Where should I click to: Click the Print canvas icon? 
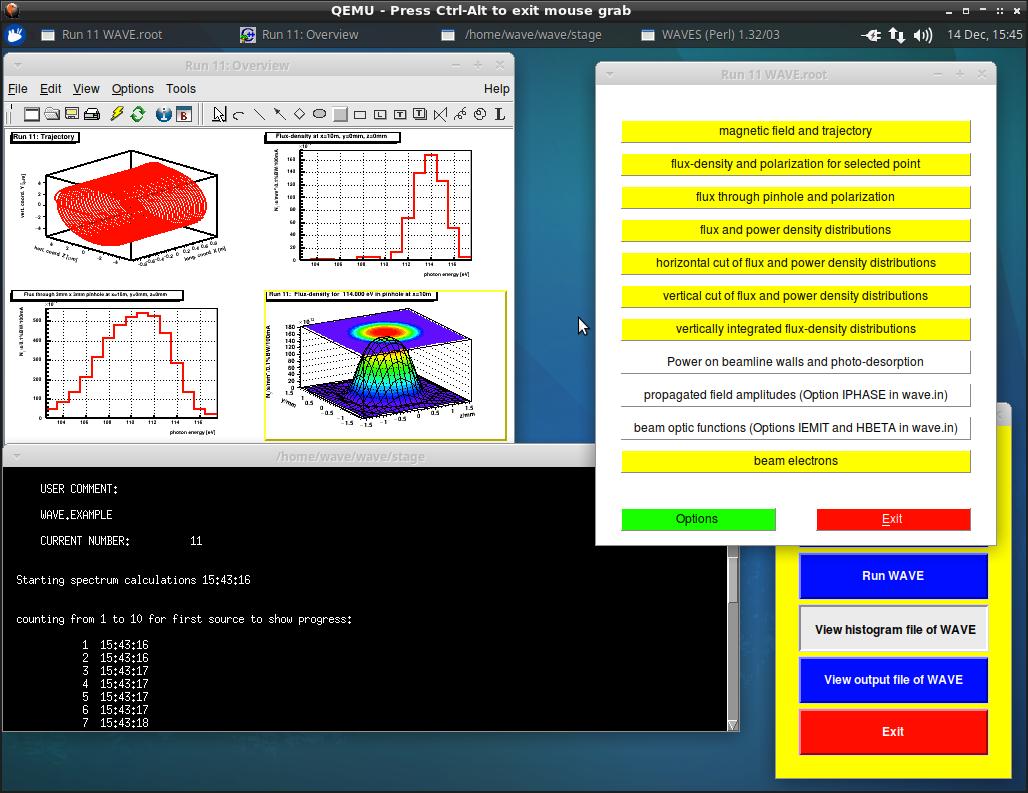coord(92,114)
